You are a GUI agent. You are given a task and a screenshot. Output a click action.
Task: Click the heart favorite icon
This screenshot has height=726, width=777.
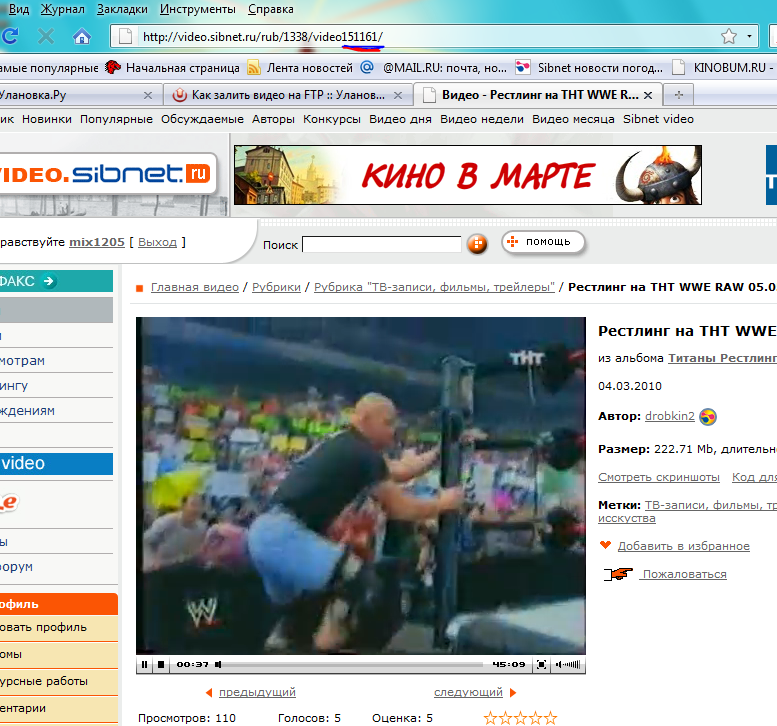pos(605,545)
